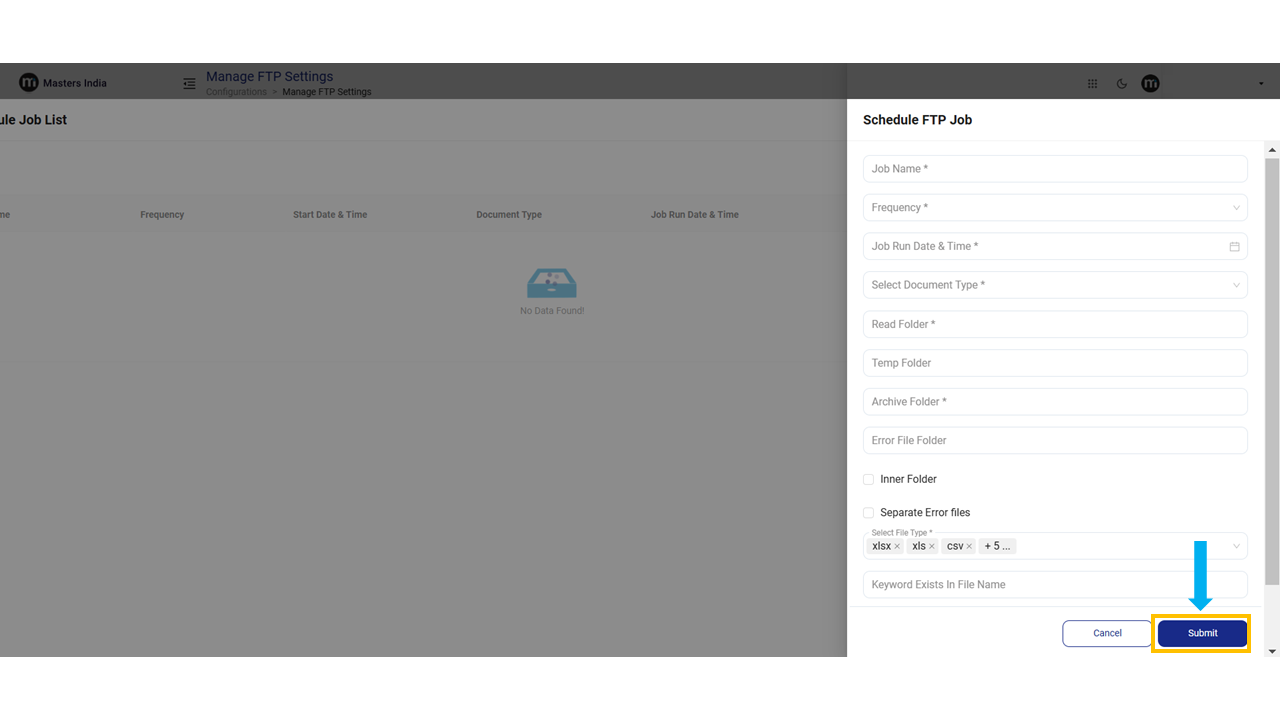
Task: Remove the xls file type tag
Action: point(932,547)
